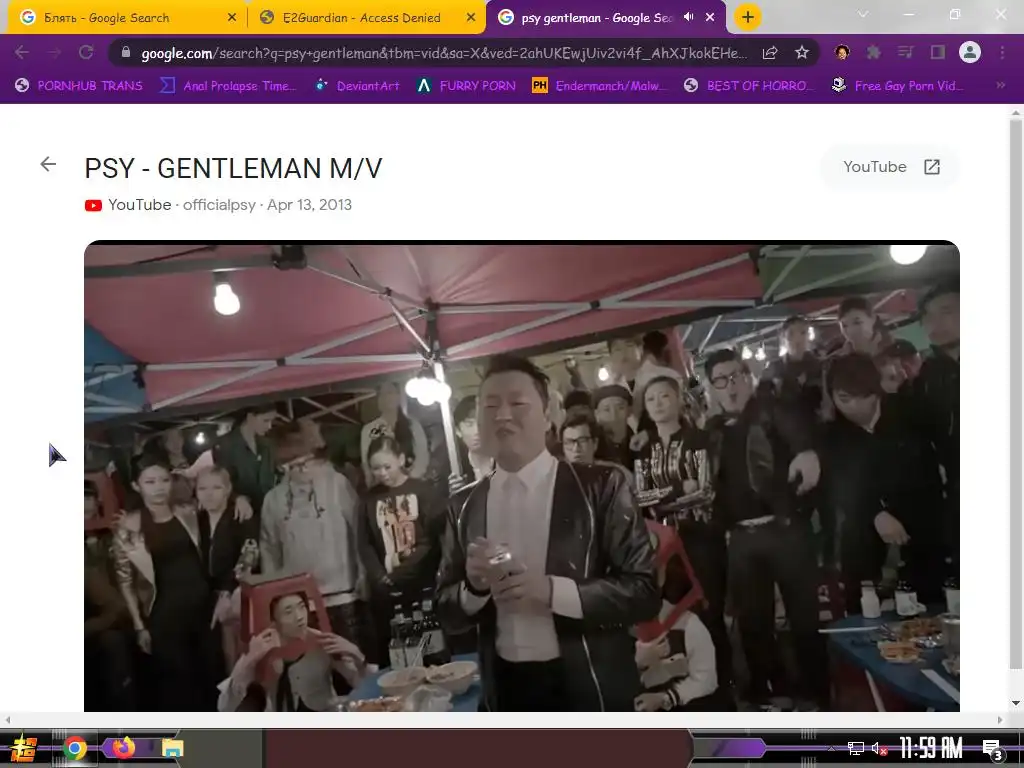
Task: Click the red YouTube logo under the title
Action: (x=93, y=206)
